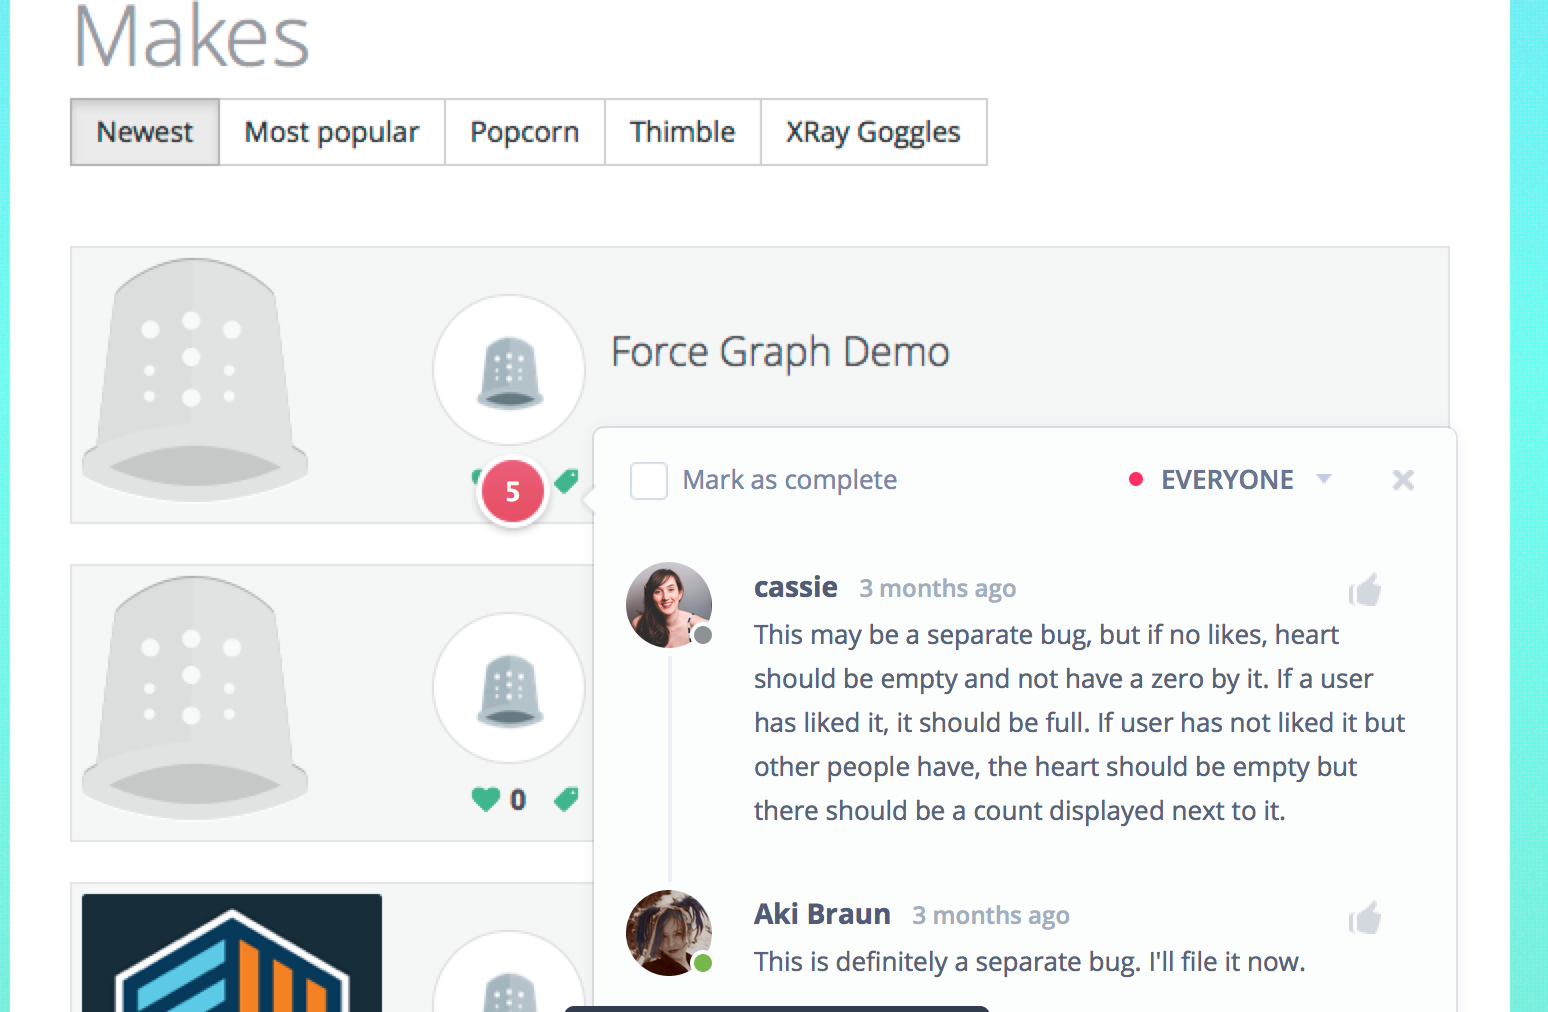This screenshot has height=1012, width=1548.
Task: Check the Mark as complete checkbox
Action: (x=649, y=481)
